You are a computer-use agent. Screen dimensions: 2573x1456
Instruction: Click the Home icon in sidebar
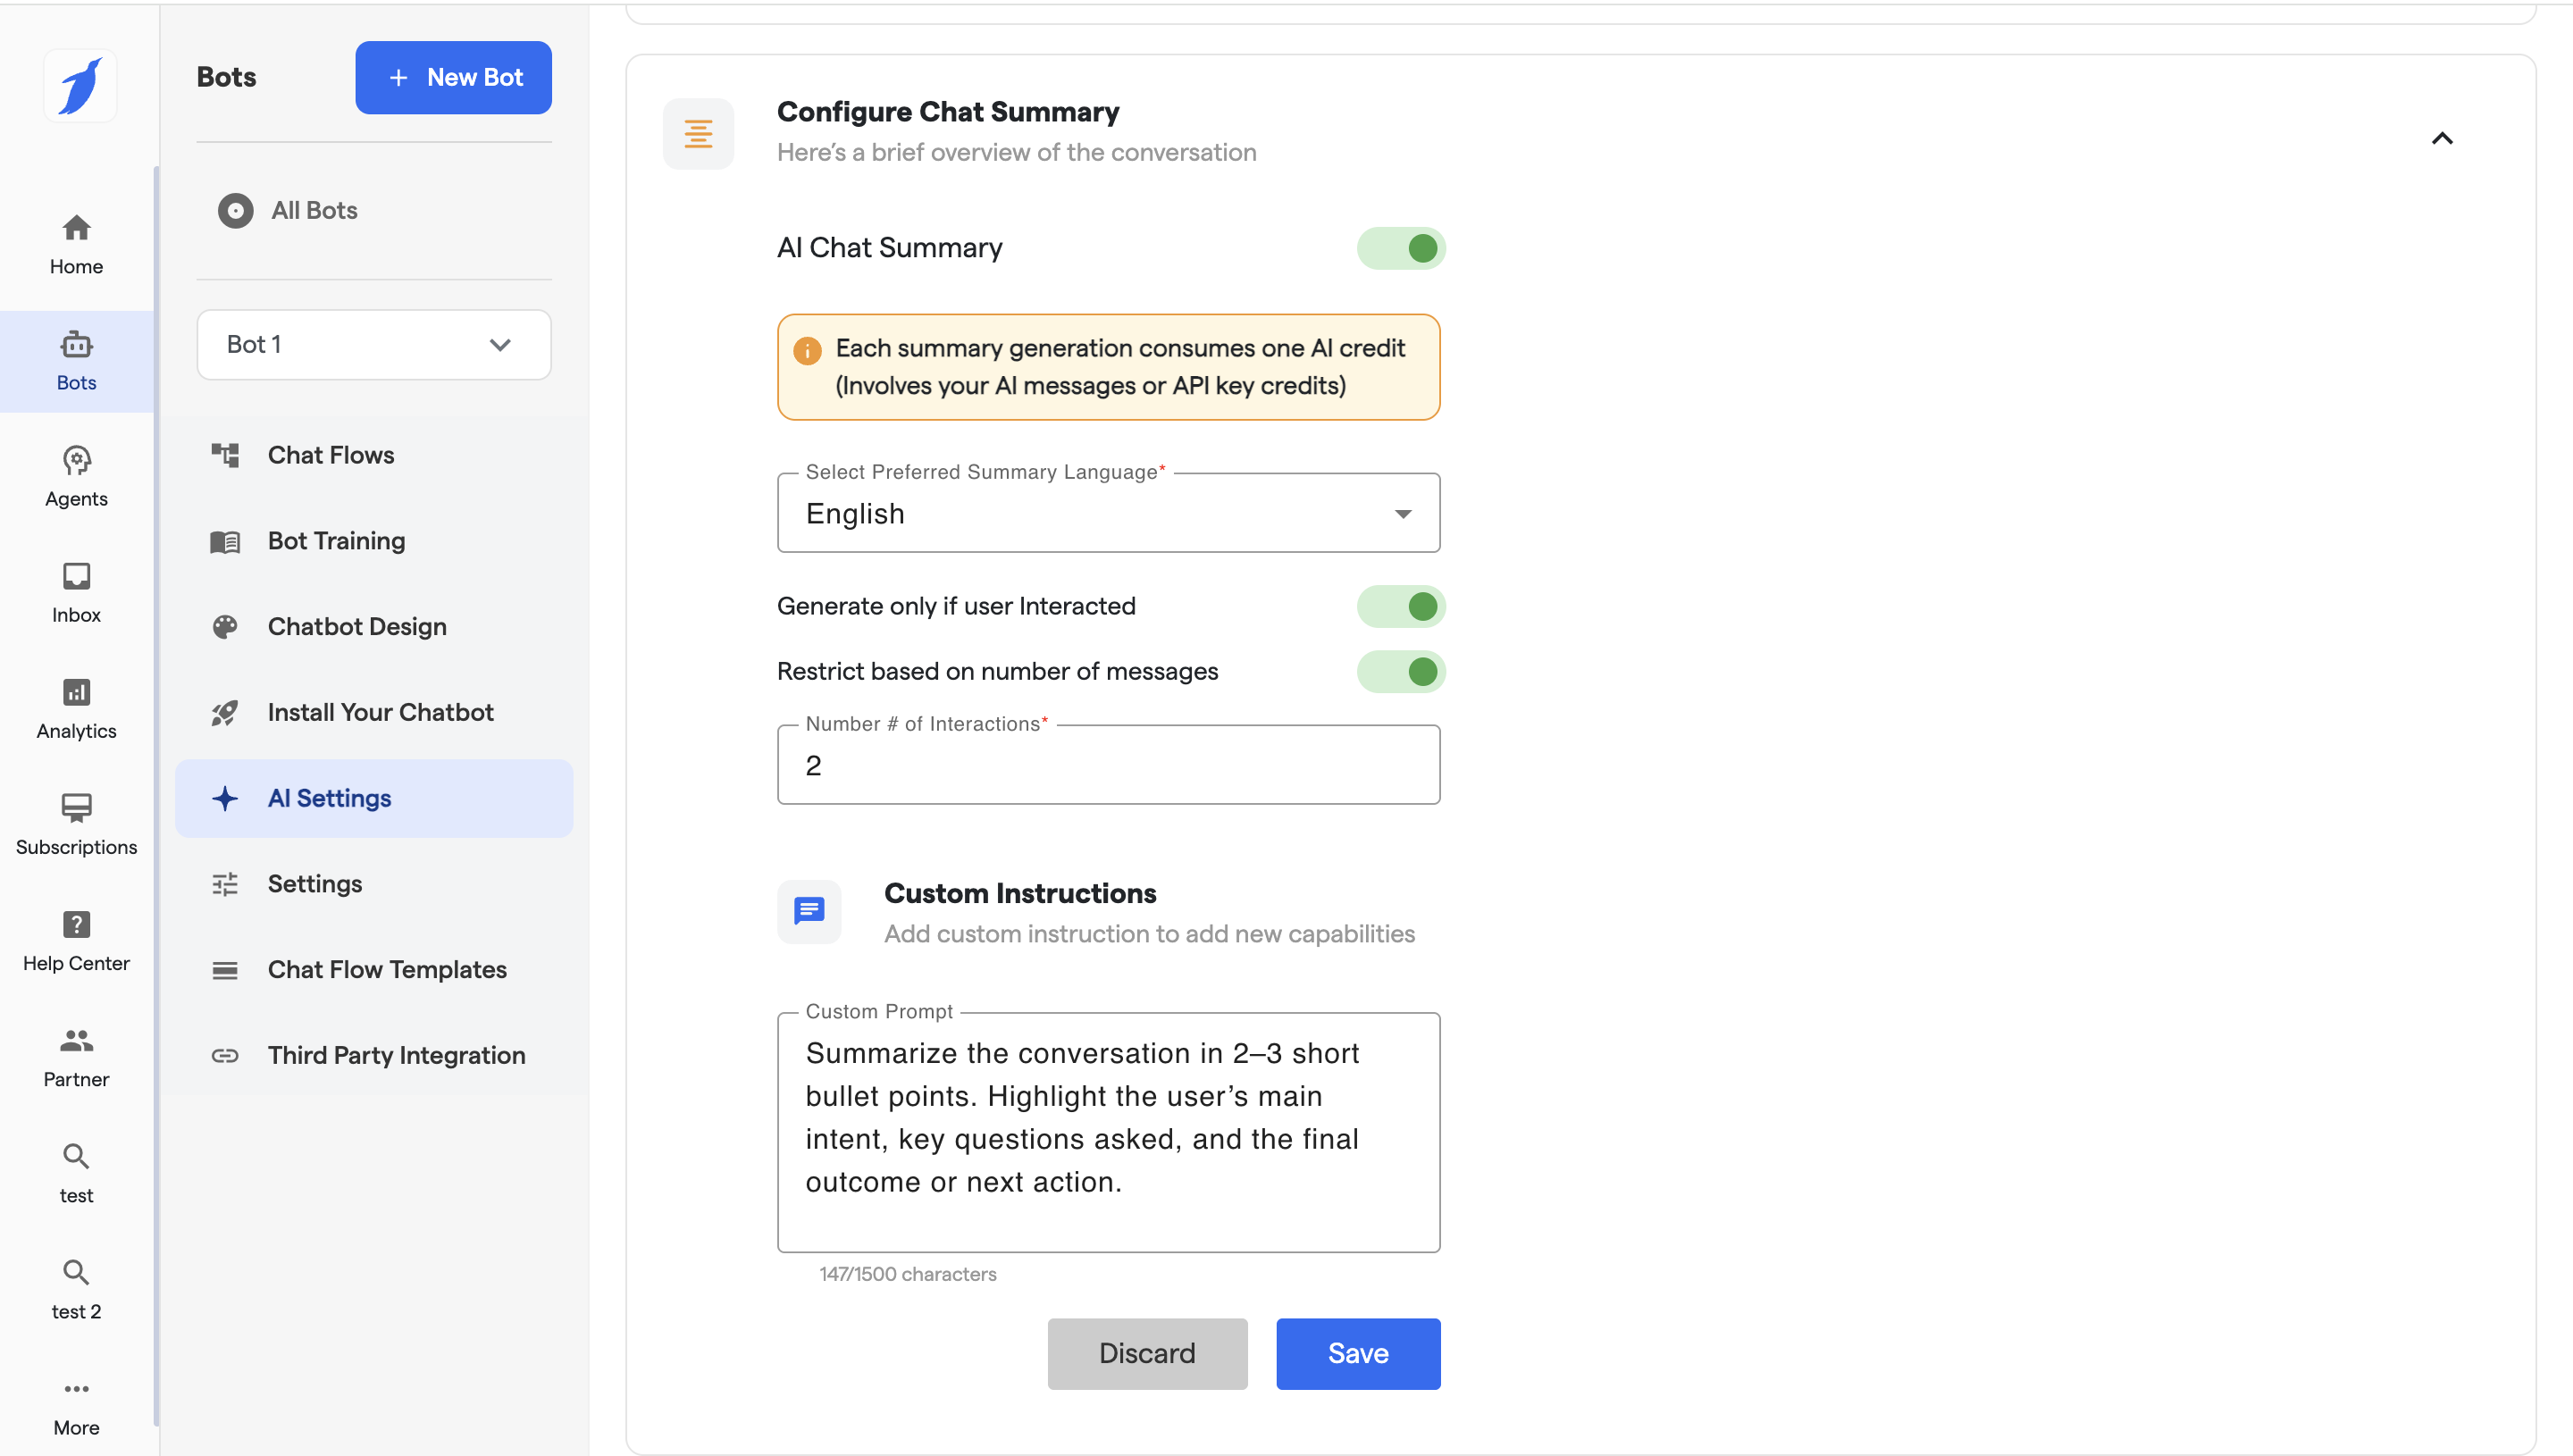click(76, 228)
